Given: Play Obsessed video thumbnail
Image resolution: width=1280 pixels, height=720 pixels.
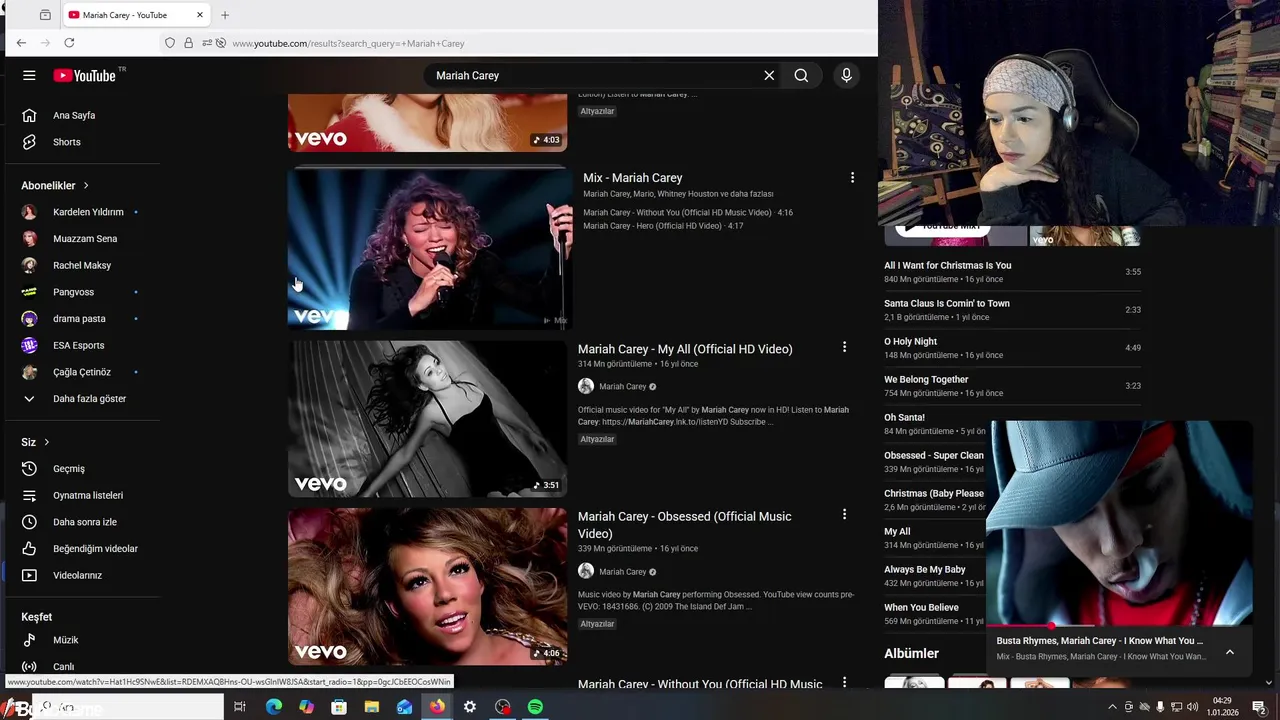Looking at the screenshot, I should click(427, 587).
